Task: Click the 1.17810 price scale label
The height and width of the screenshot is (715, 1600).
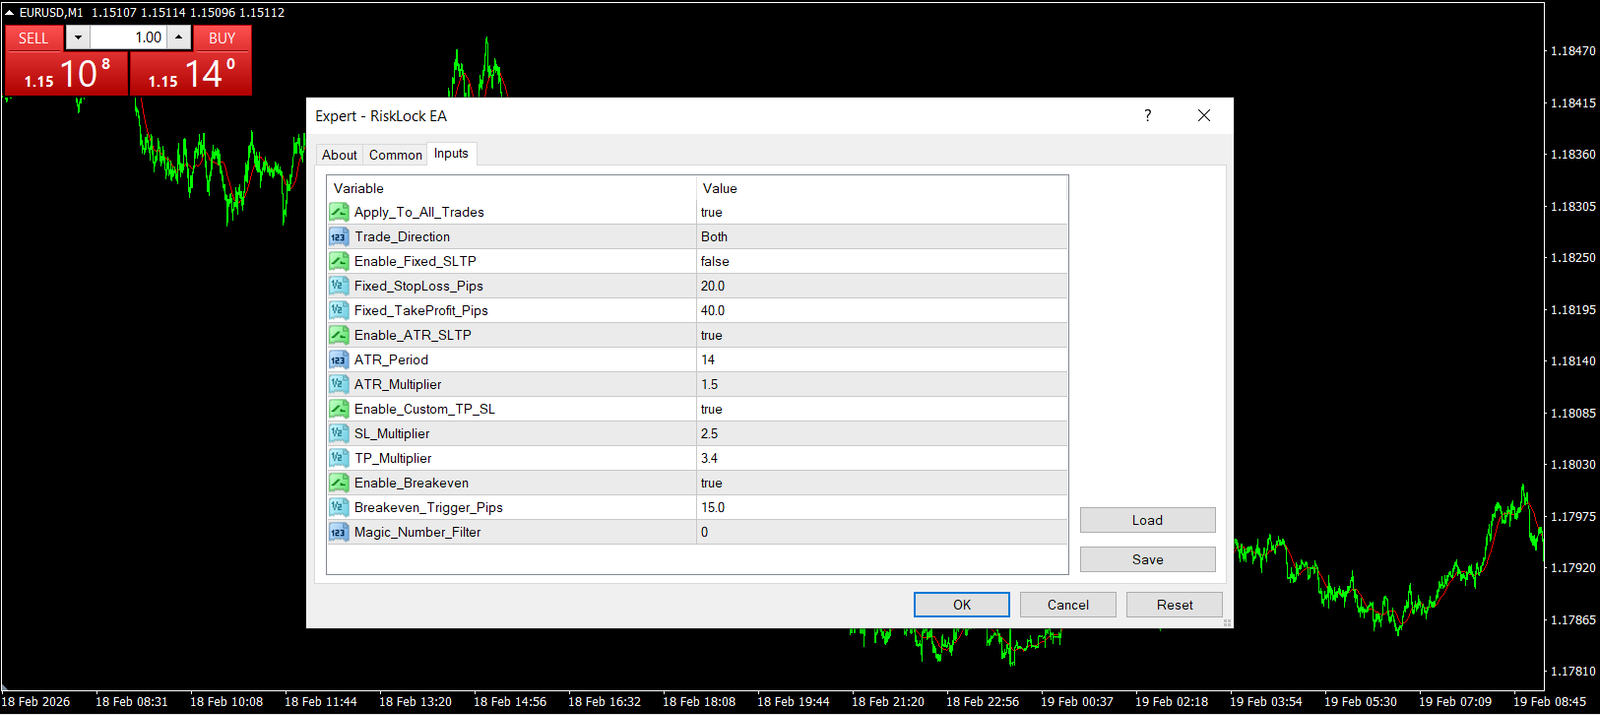Action: pos(1573,672)
